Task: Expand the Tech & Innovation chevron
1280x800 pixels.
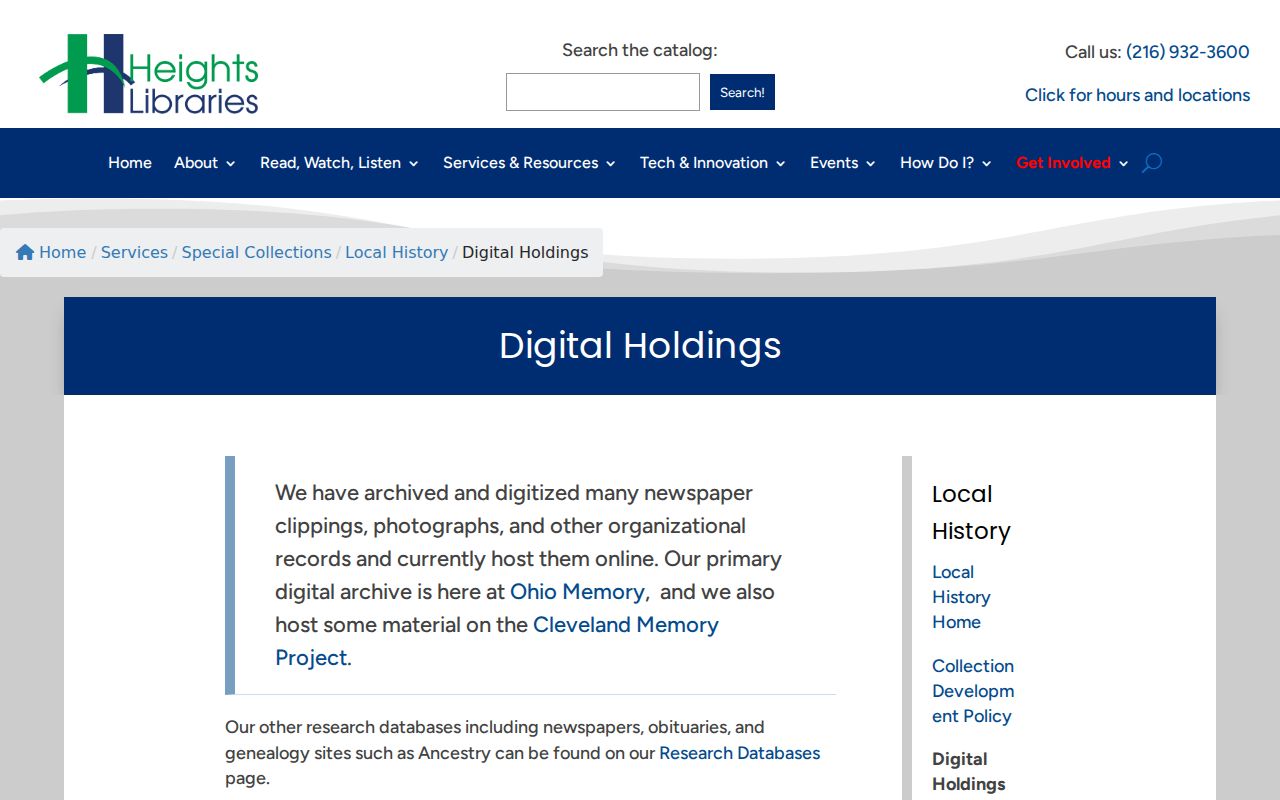Action: click(x=781, y=164)
